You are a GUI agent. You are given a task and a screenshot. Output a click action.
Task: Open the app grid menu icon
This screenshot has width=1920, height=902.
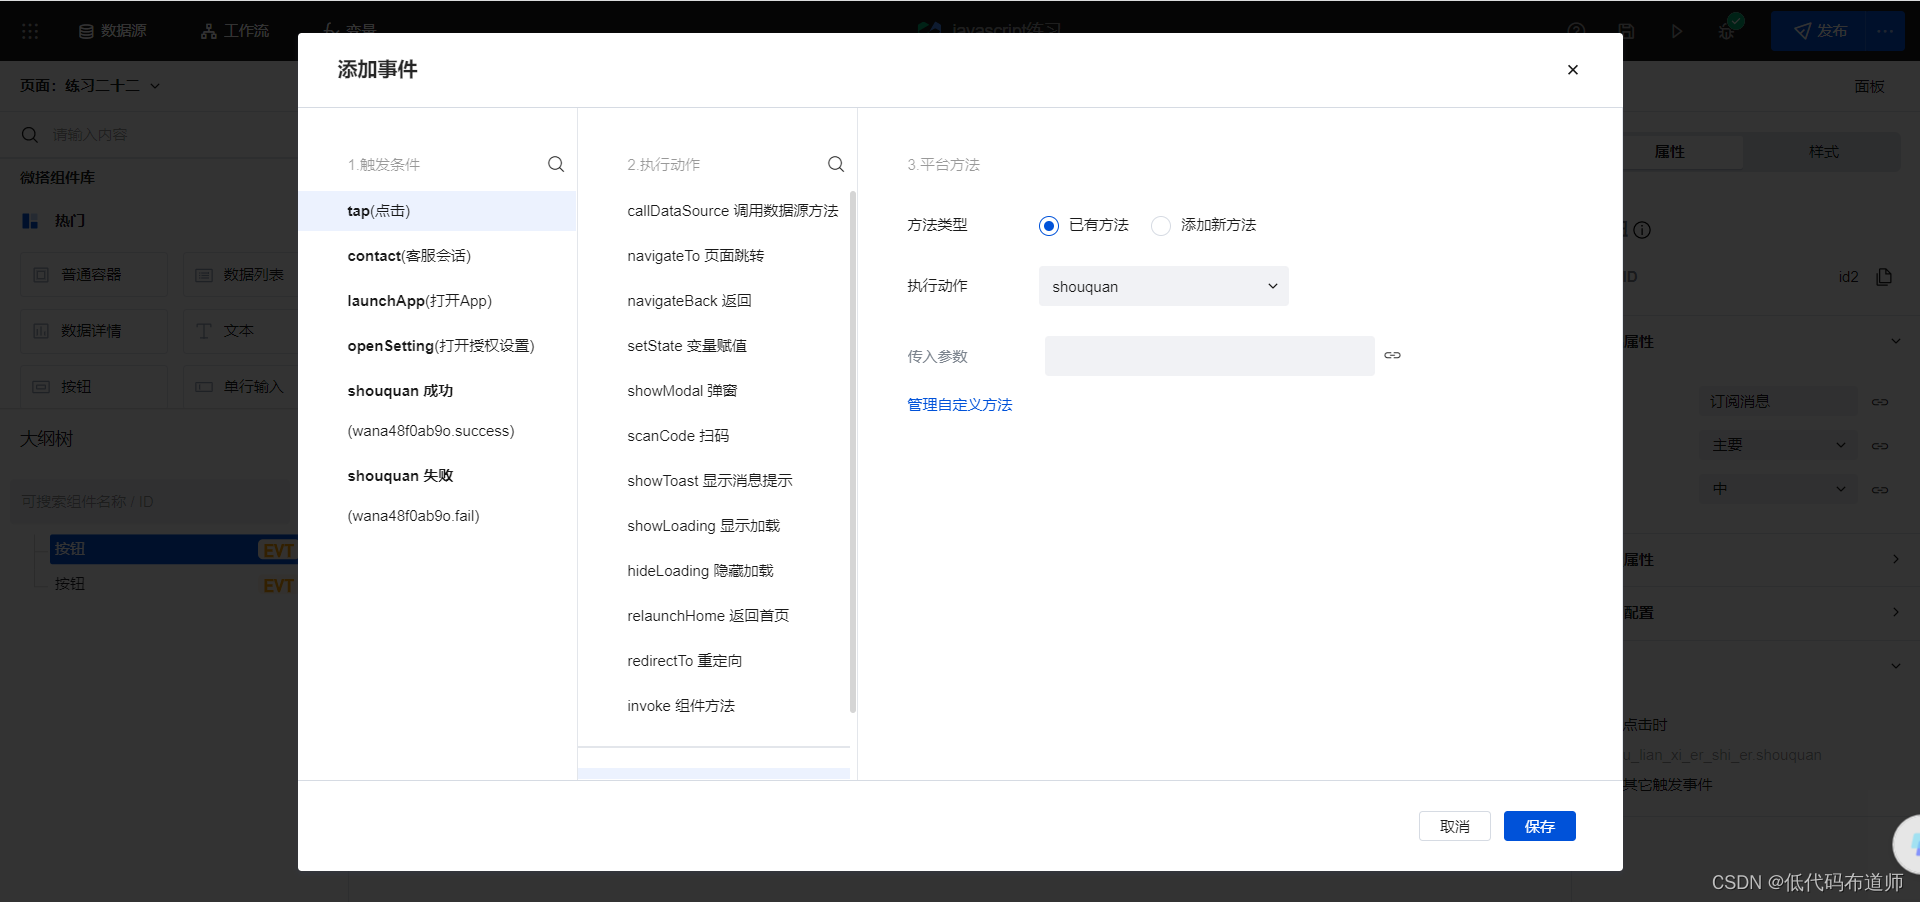(x=30, y=31)
